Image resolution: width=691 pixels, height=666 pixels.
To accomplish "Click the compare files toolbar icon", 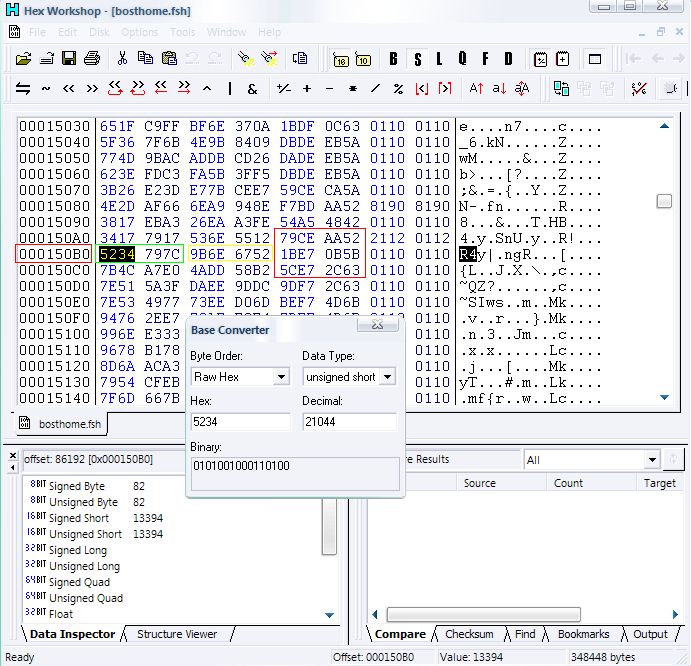I will [561, 89].
